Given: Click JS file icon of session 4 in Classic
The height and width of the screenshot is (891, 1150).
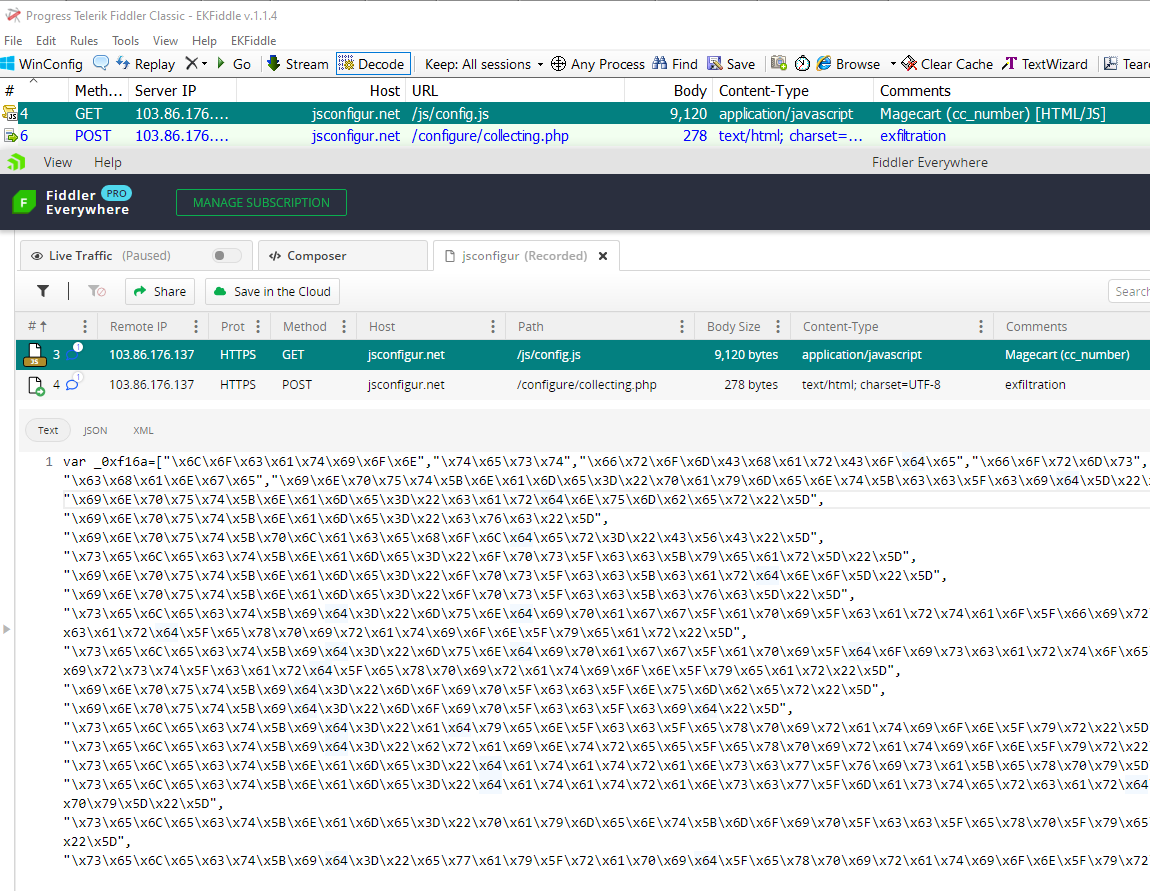Looking at the screenshot, I should point(10,113).
